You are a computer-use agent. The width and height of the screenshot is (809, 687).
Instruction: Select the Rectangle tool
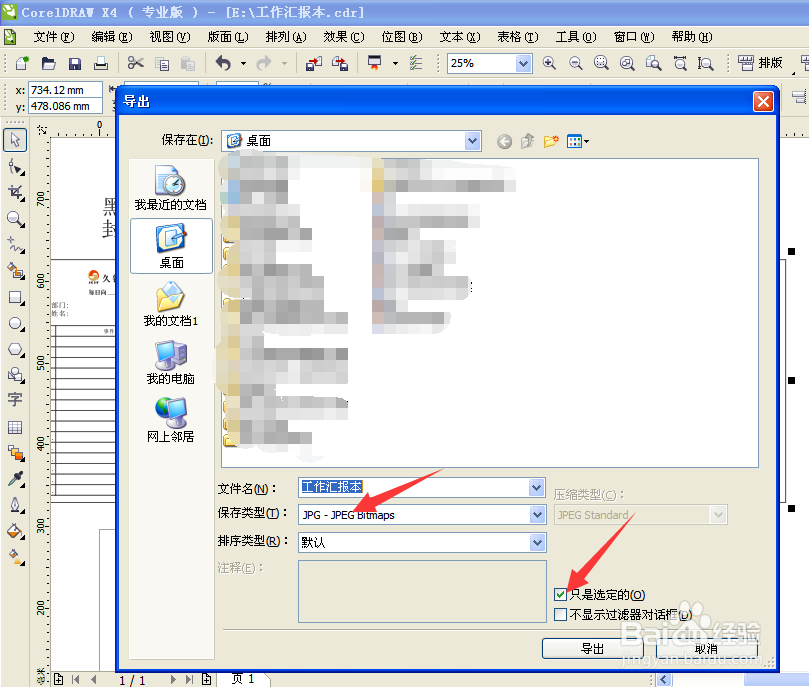coord(15,298)
